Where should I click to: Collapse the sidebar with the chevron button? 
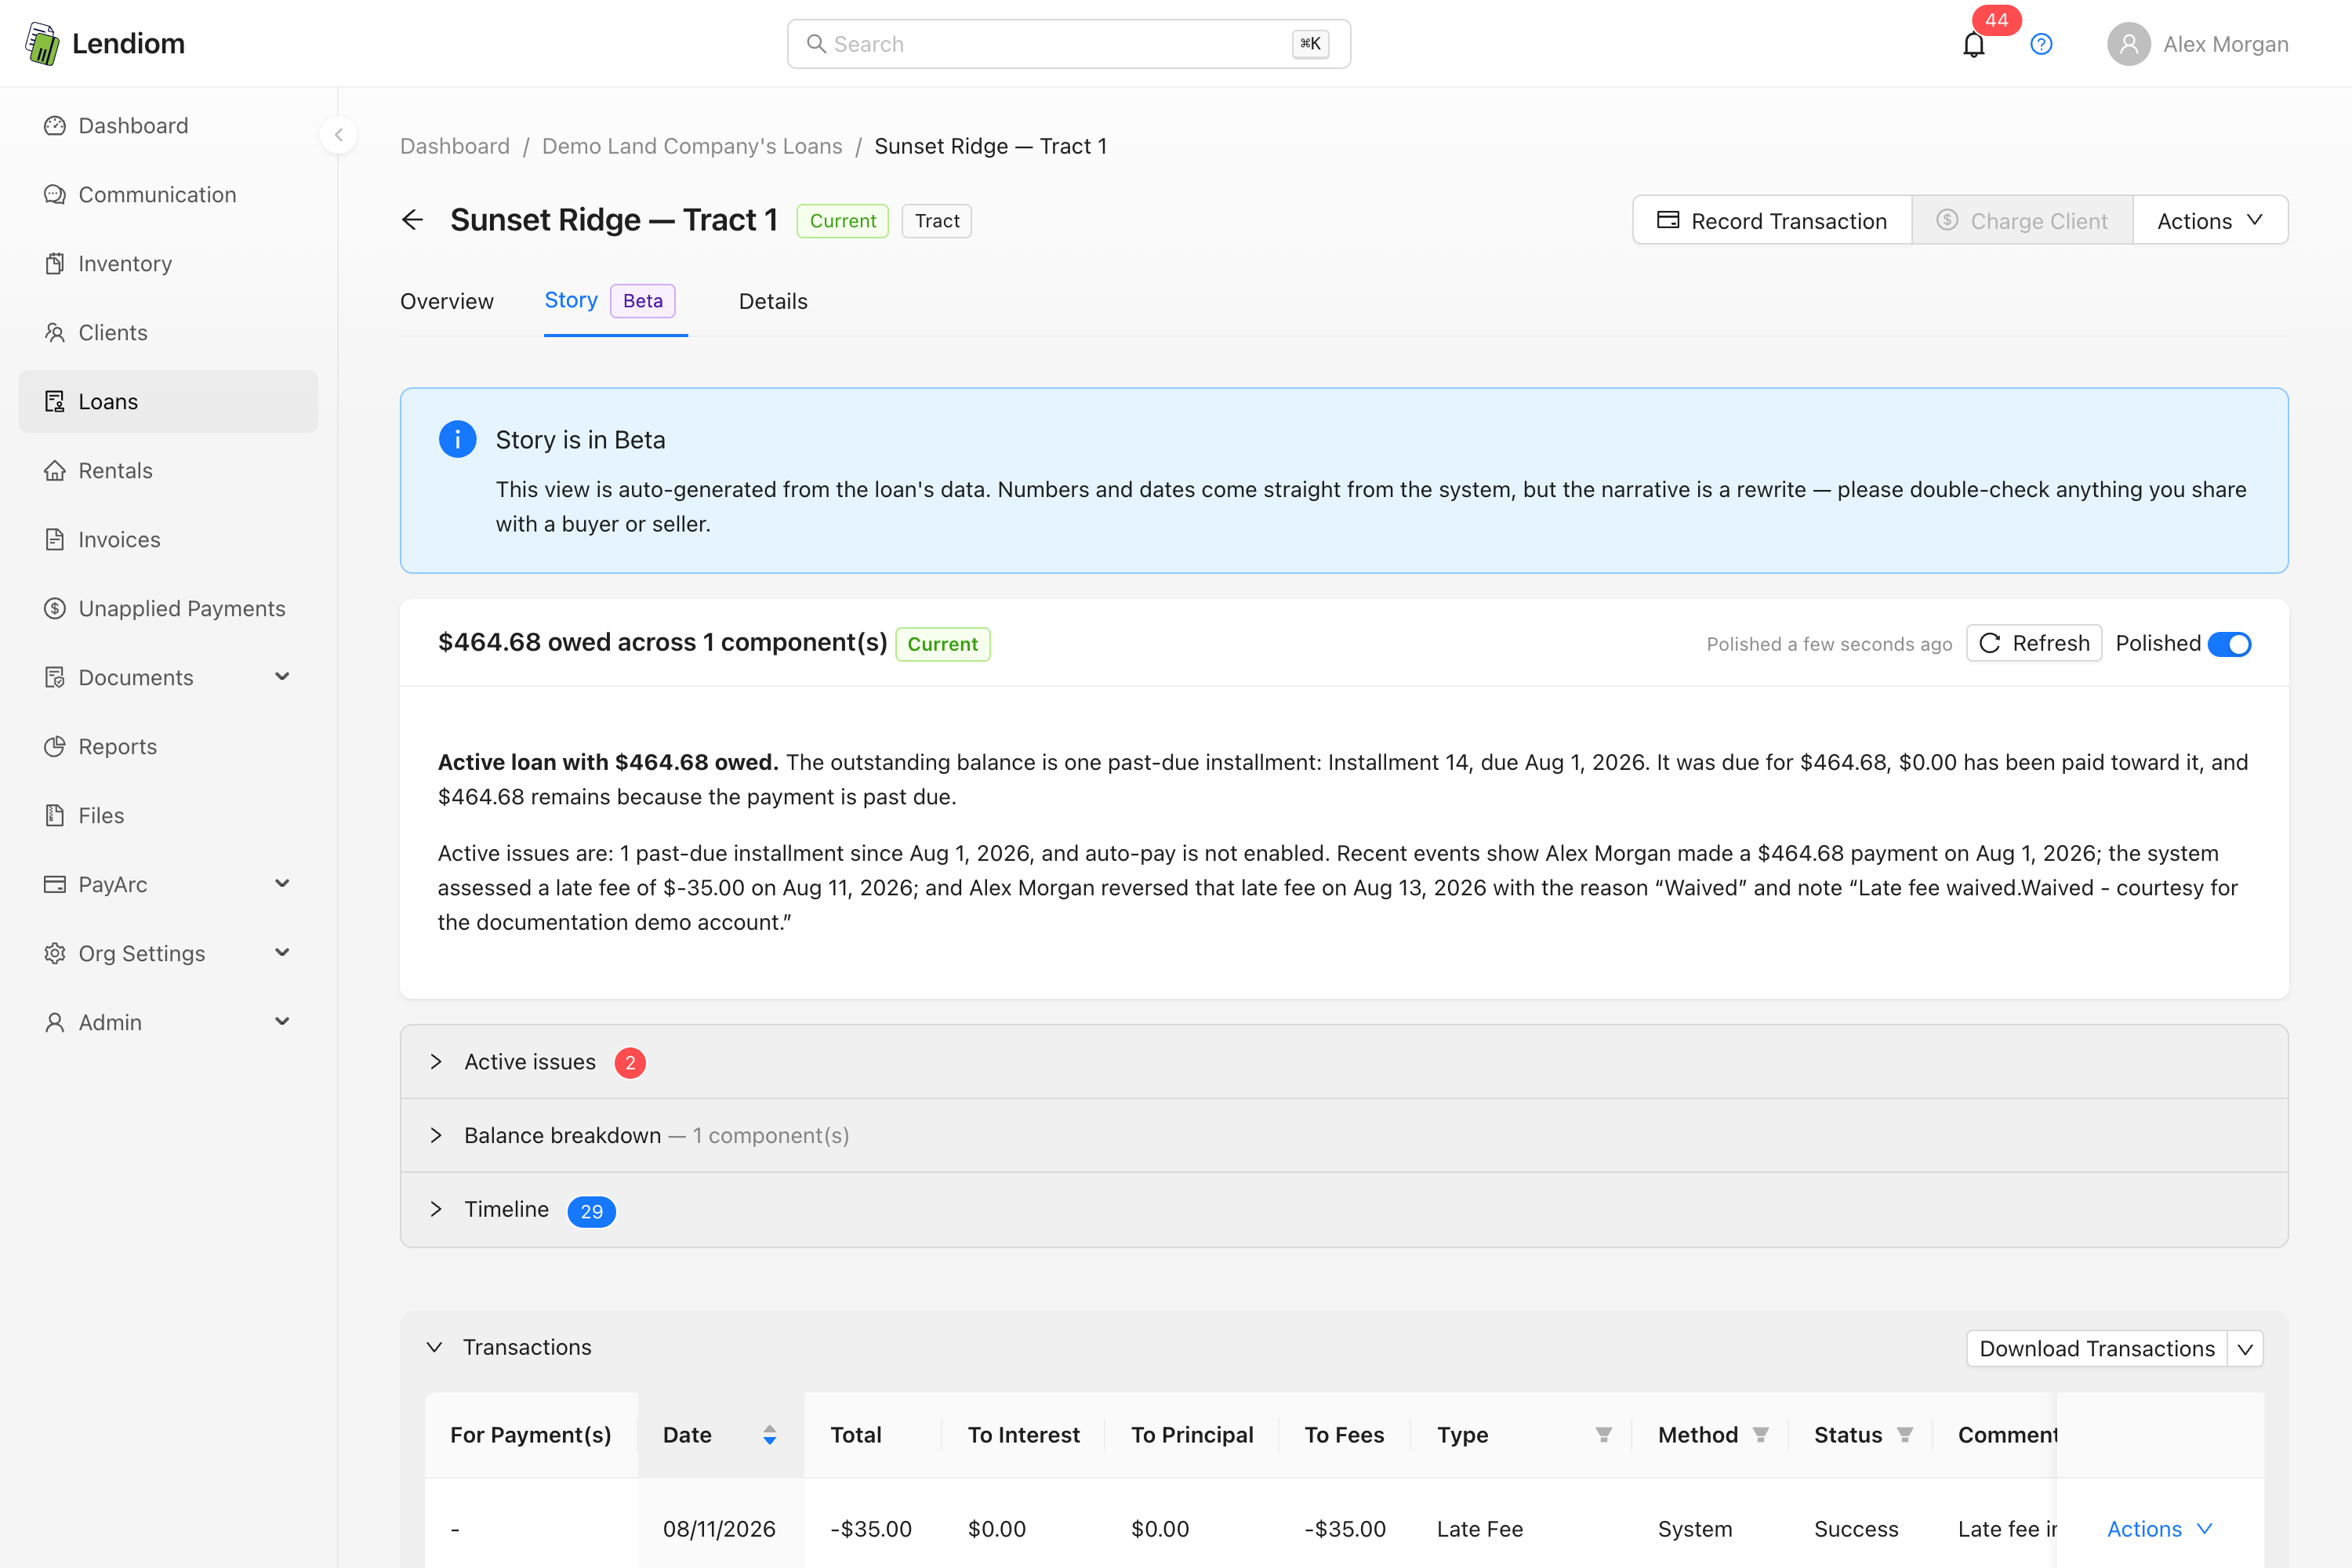tap(339, 135)
